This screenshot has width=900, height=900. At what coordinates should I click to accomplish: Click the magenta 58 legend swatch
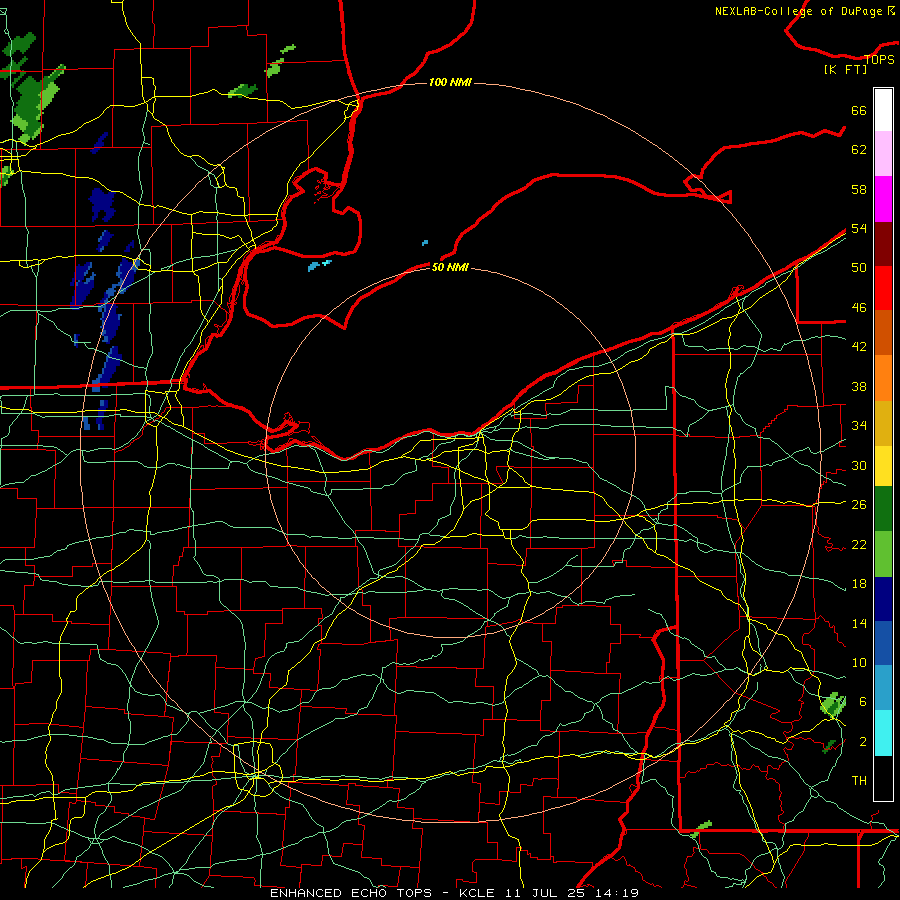(883, 199)
